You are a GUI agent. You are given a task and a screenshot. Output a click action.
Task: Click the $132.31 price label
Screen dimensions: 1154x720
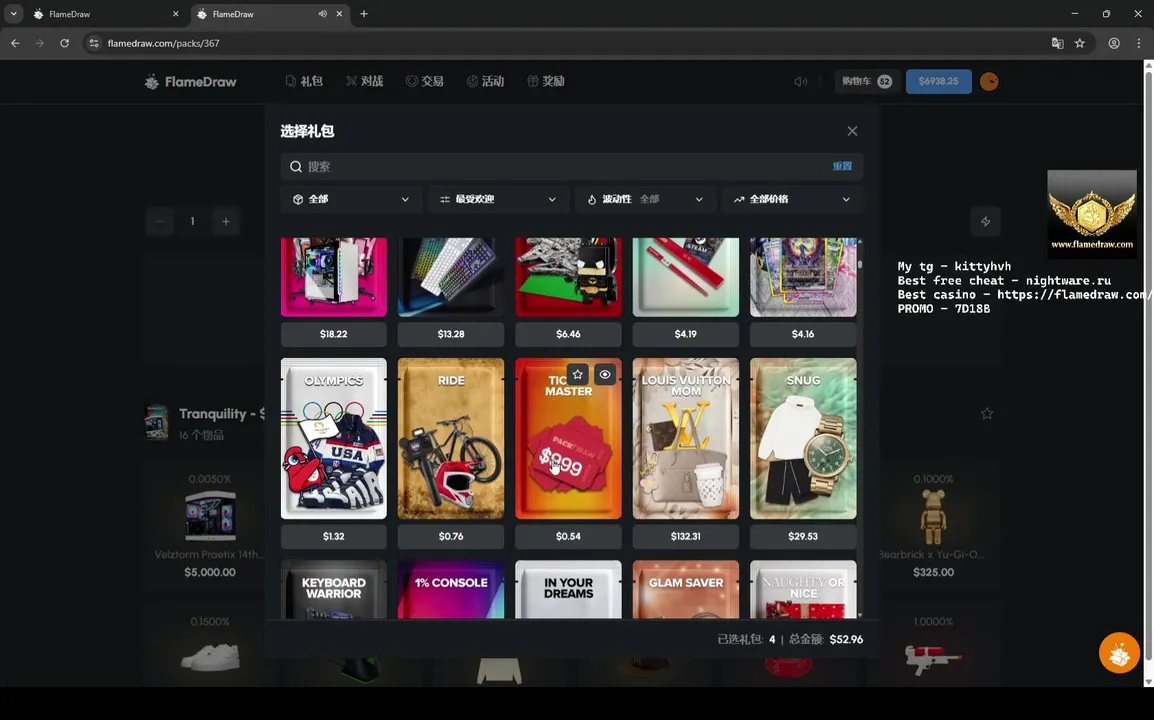pos(686,537)
